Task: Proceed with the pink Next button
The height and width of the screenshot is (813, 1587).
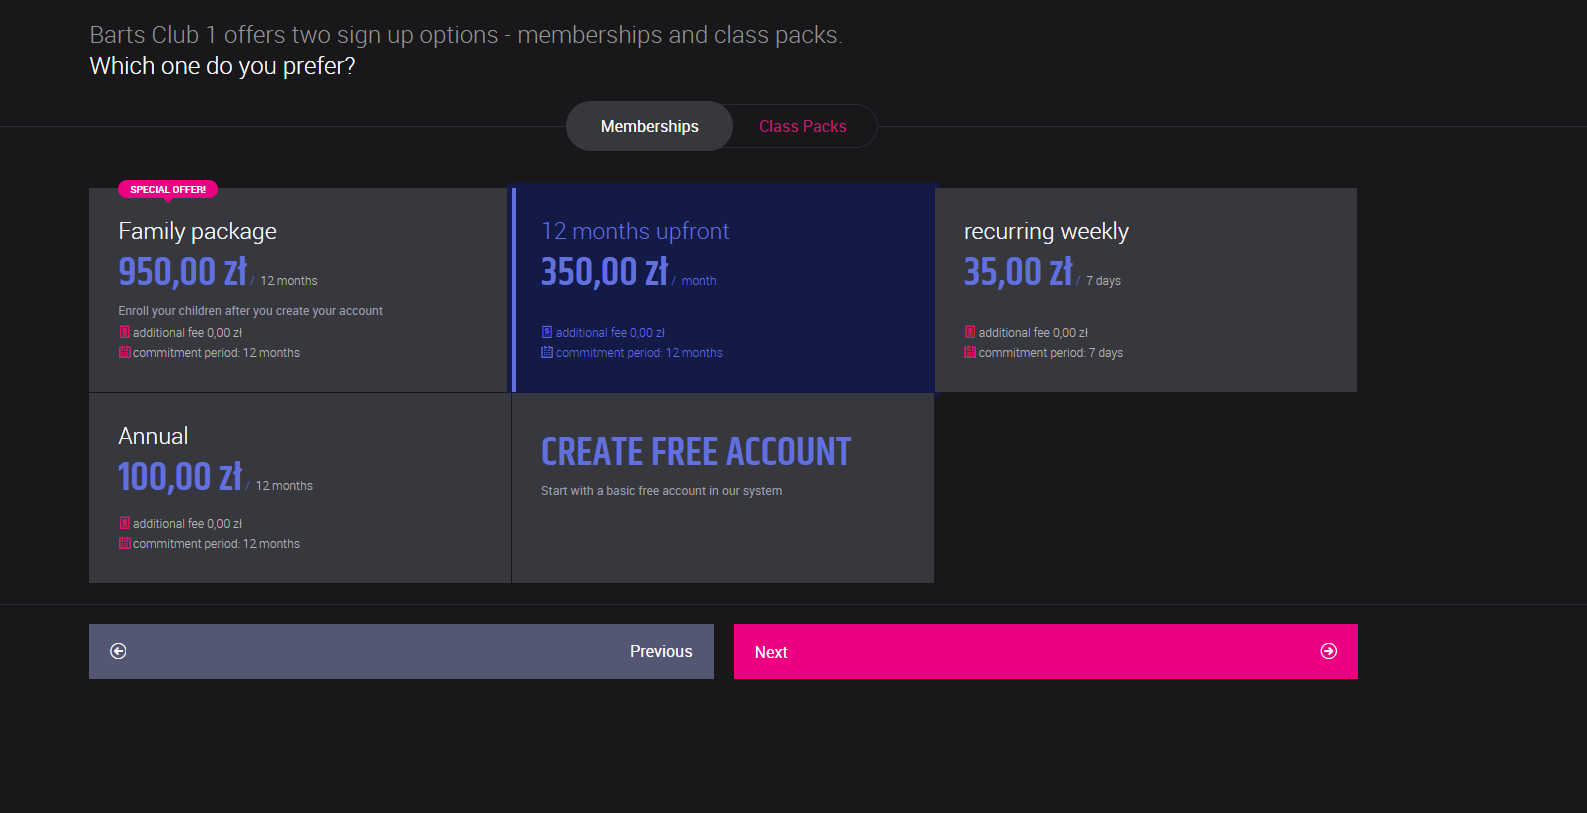Action: click(x=1045, y=651)
